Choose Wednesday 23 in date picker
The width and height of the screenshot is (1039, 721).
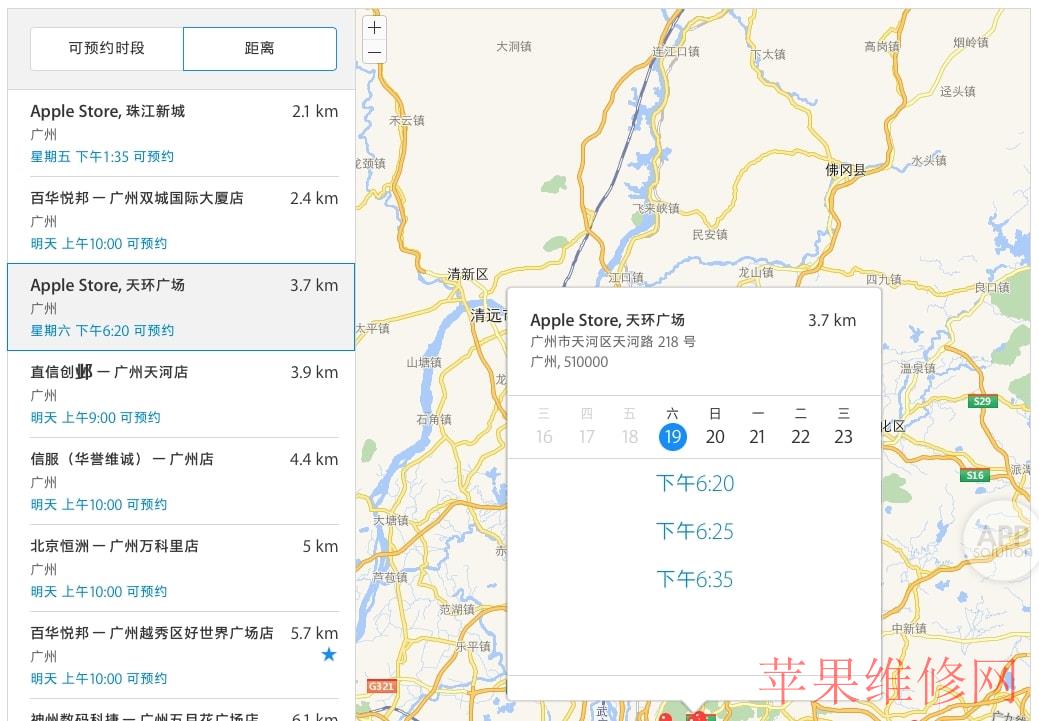pos(843,436)
